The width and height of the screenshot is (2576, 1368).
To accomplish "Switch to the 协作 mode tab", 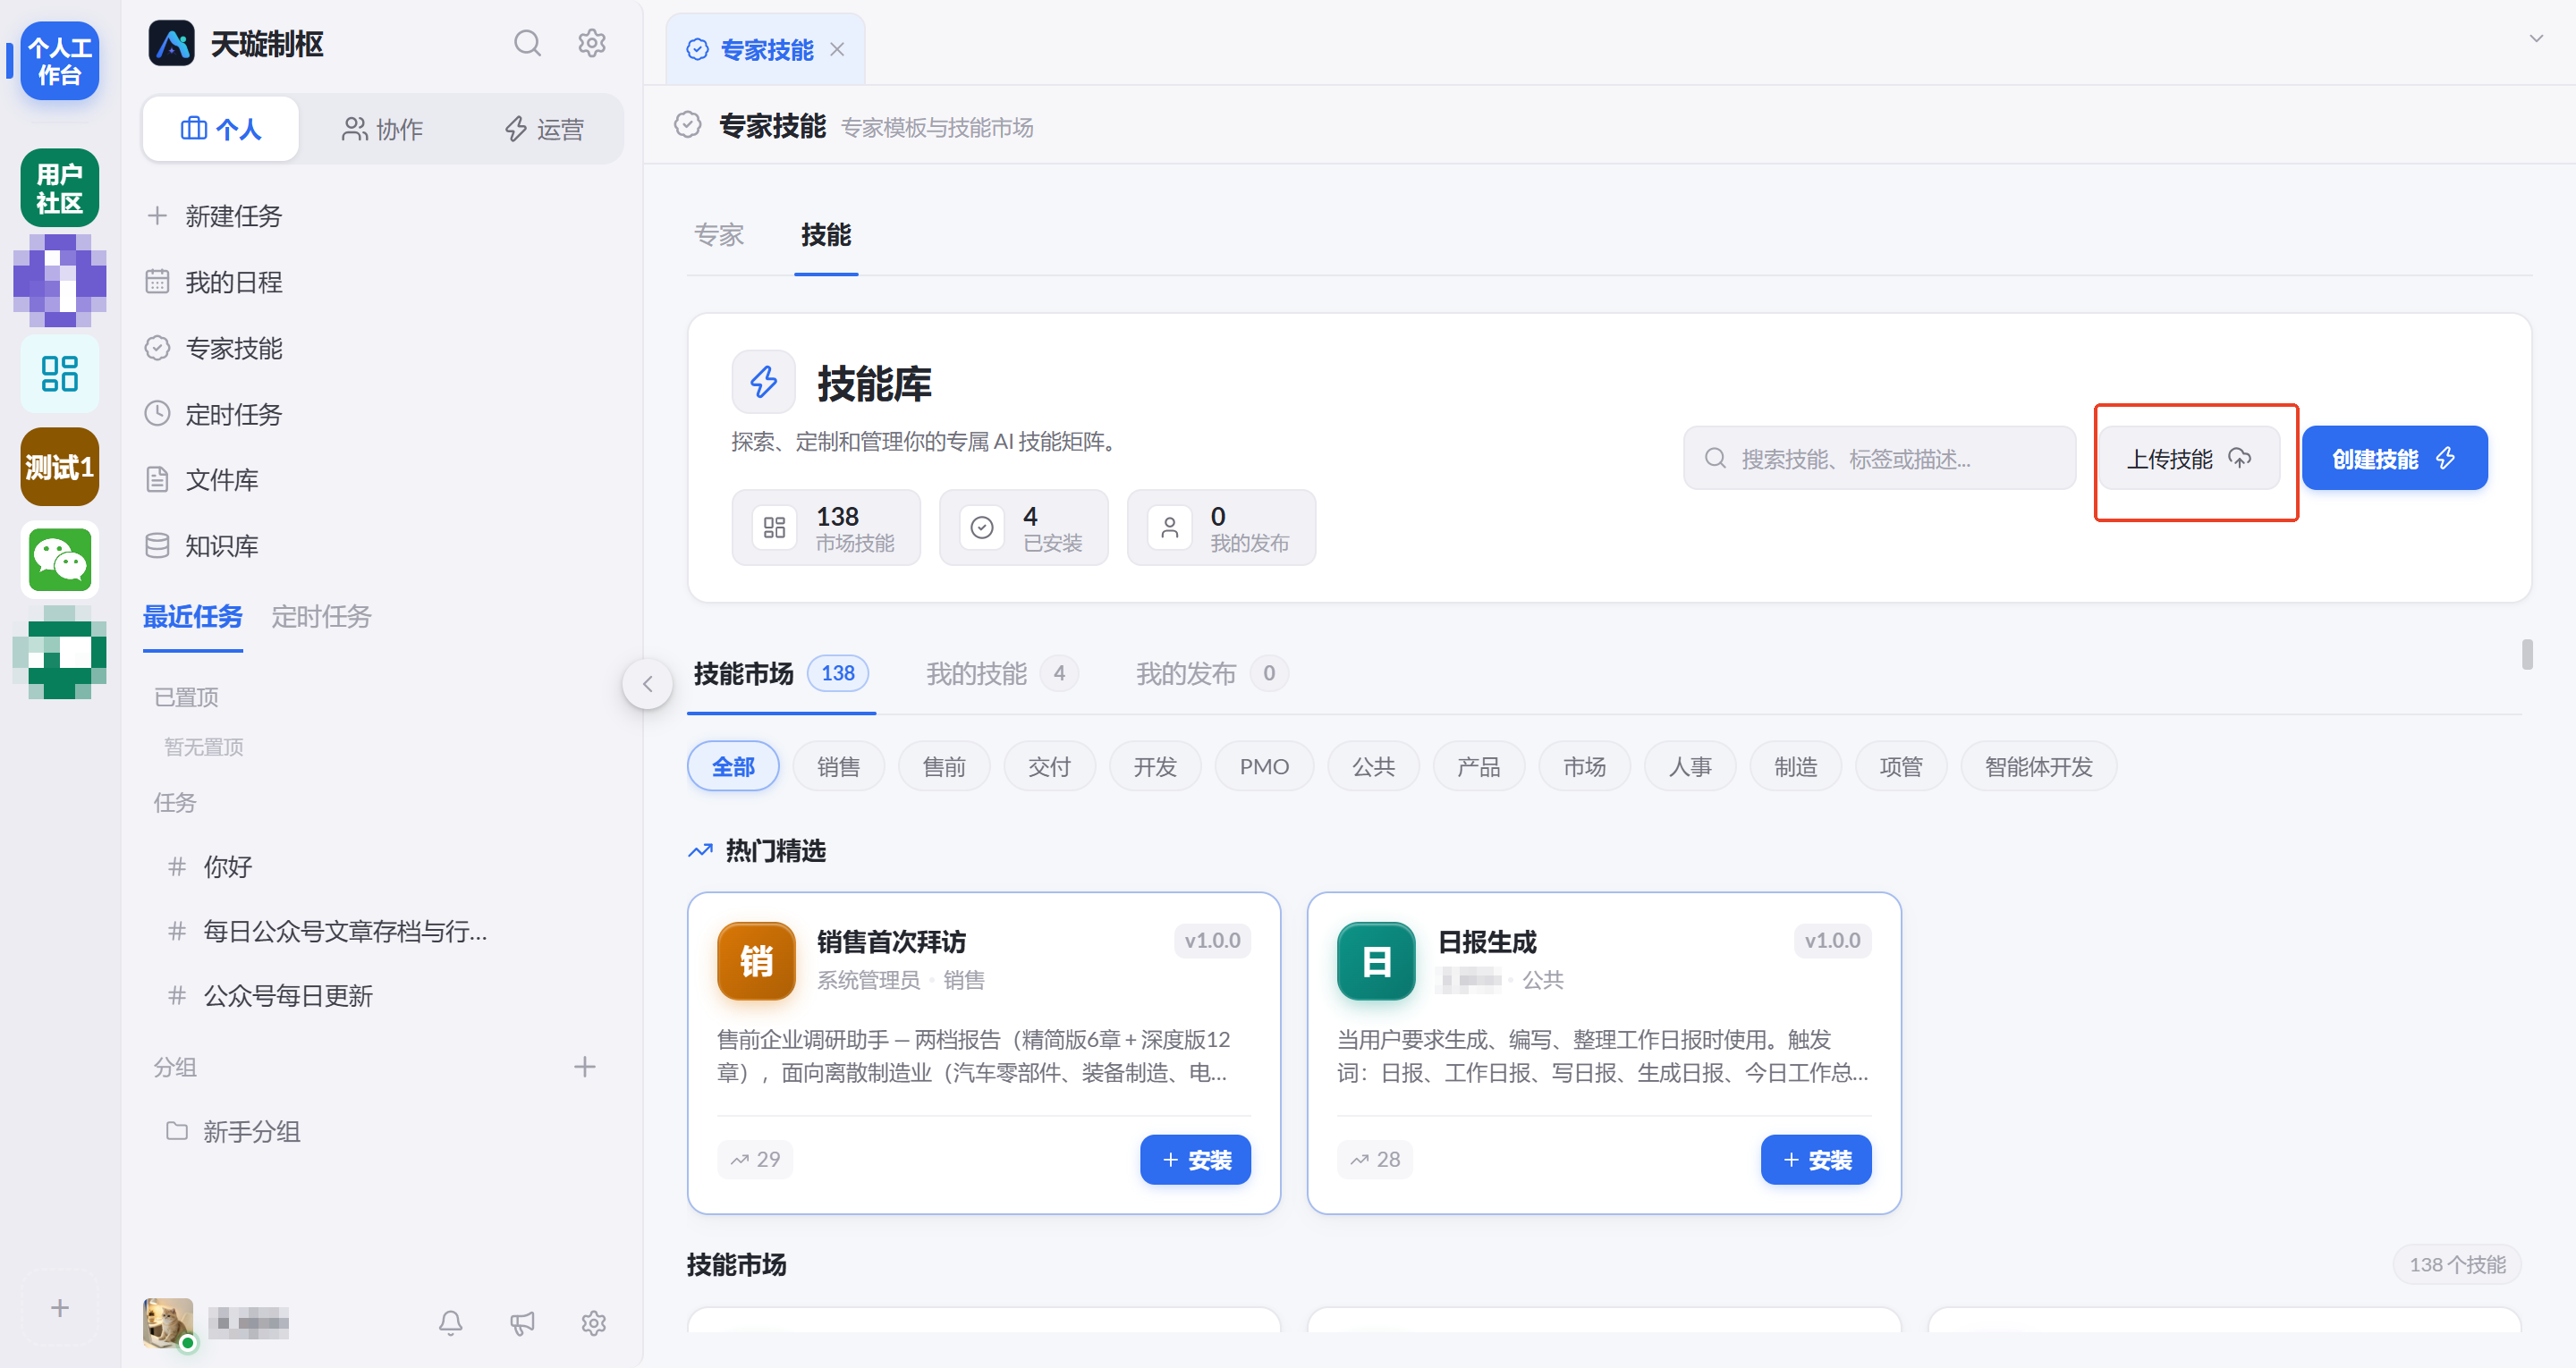I will (x=383, y=129).
